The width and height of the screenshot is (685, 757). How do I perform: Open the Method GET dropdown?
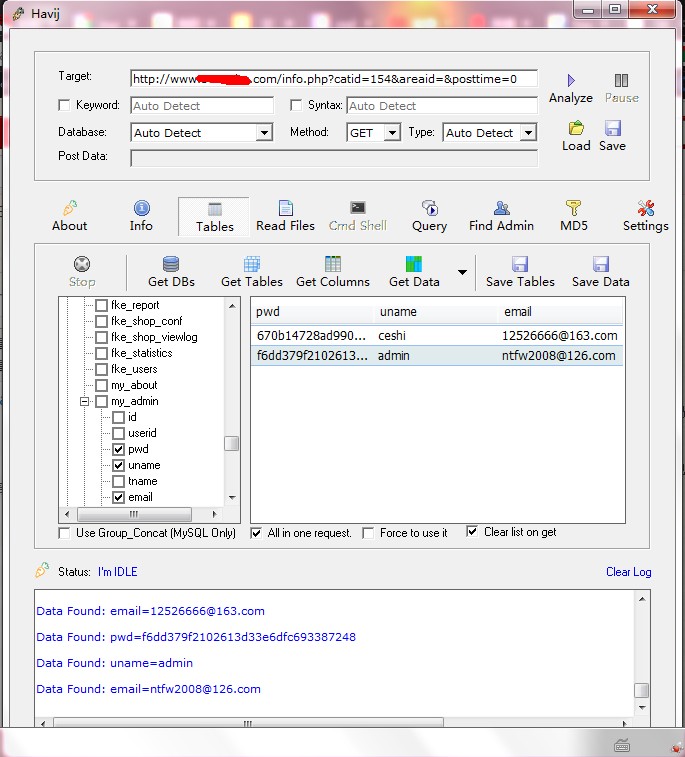coord(392,132)
